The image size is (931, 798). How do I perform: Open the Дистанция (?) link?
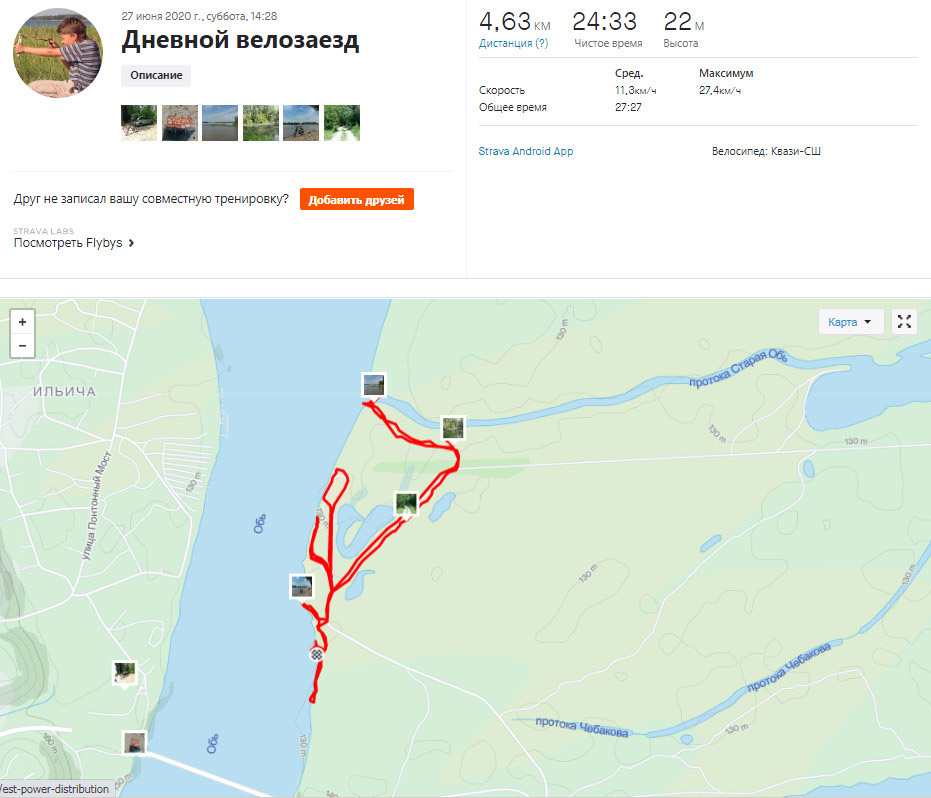[514, 43]
